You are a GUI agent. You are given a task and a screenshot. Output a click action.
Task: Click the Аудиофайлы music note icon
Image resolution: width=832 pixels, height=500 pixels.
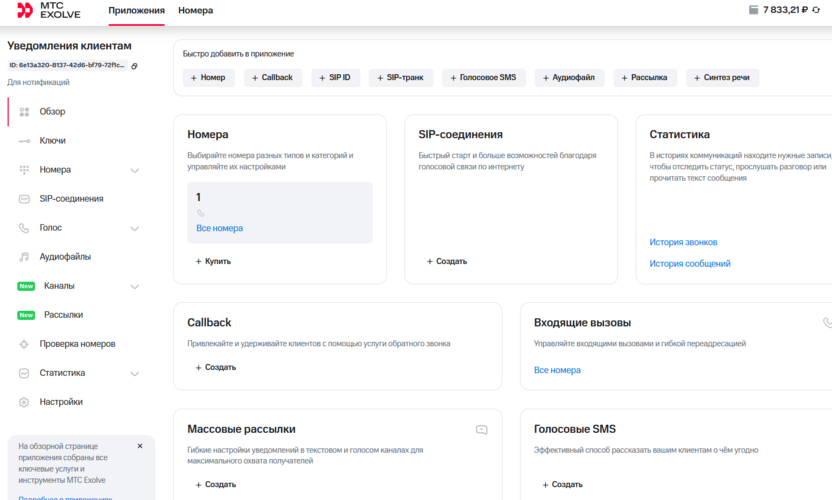24,257
